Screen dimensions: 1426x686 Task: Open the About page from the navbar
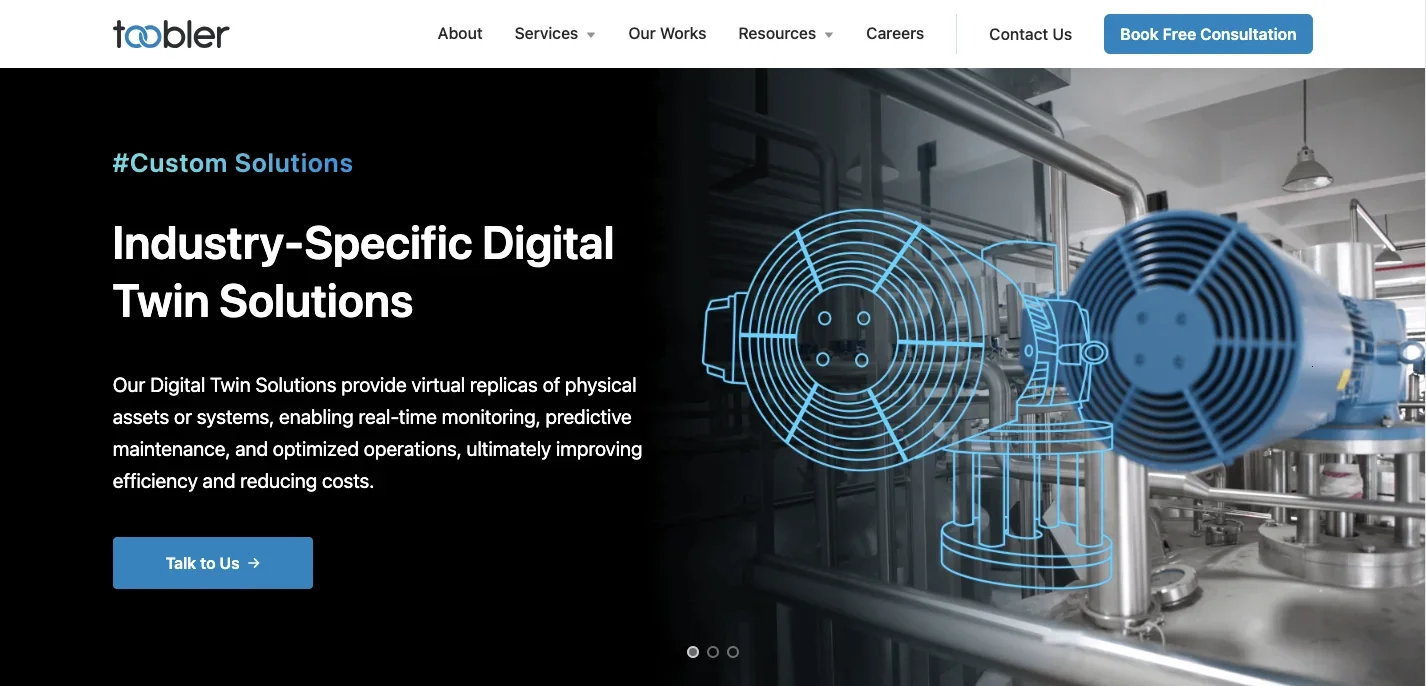(x=460, y=34)
